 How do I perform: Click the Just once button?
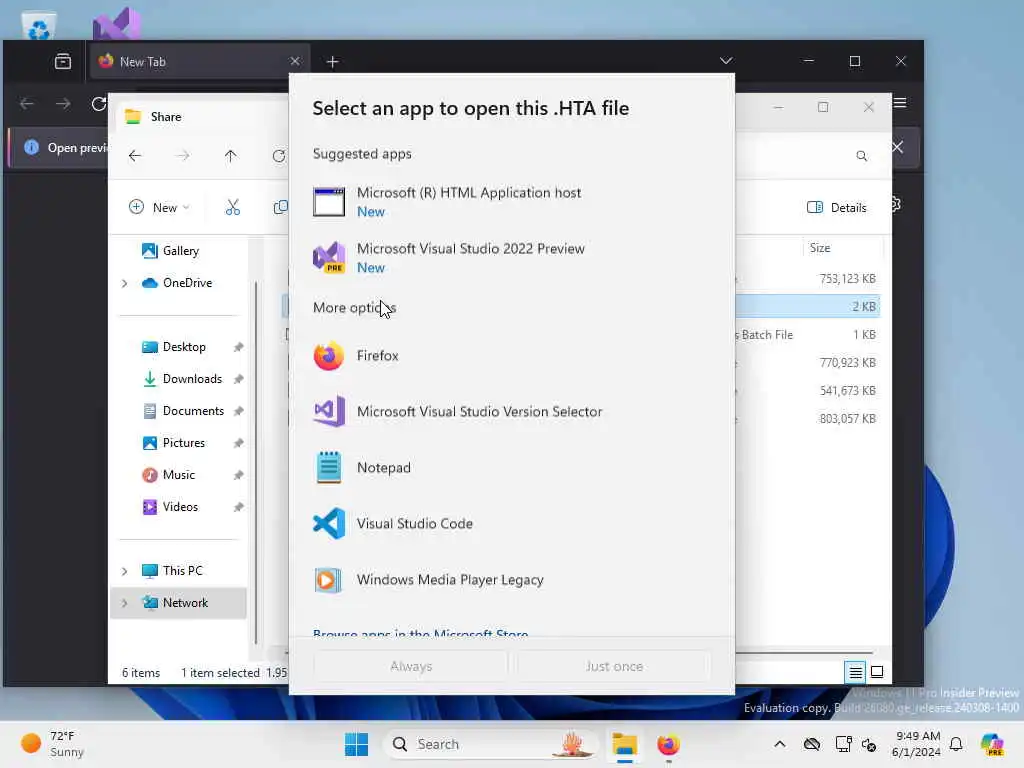coord(614,666)
